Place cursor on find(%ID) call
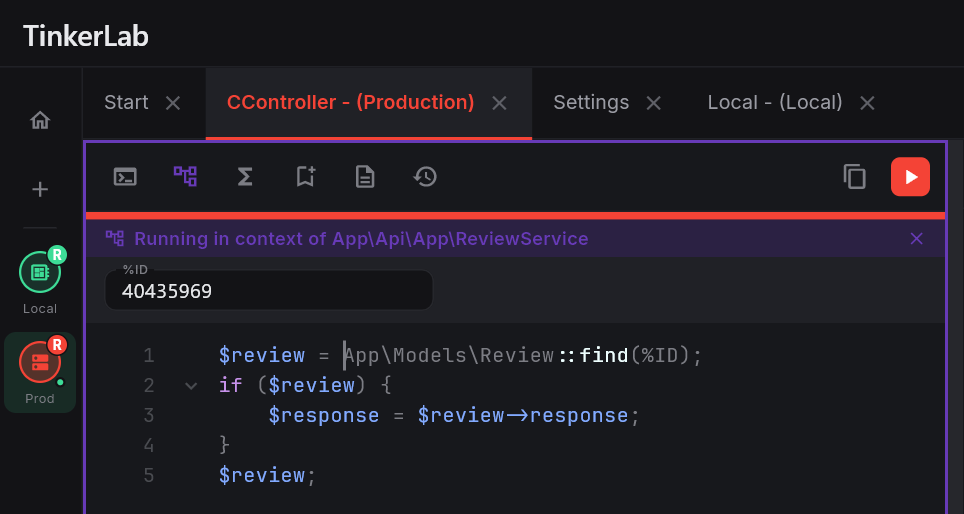This screenshot has height=514, width=964. 634,355
